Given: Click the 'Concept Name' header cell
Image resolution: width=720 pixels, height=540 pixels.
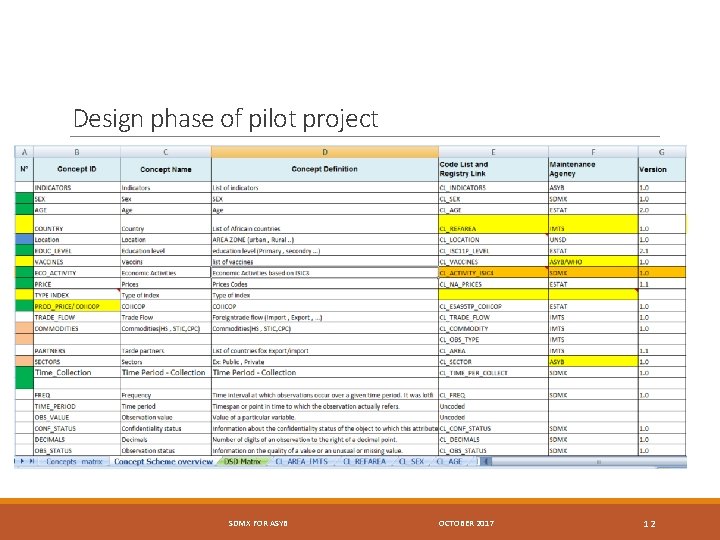Looking at the screenshot, I should click(x=166, y=169).
